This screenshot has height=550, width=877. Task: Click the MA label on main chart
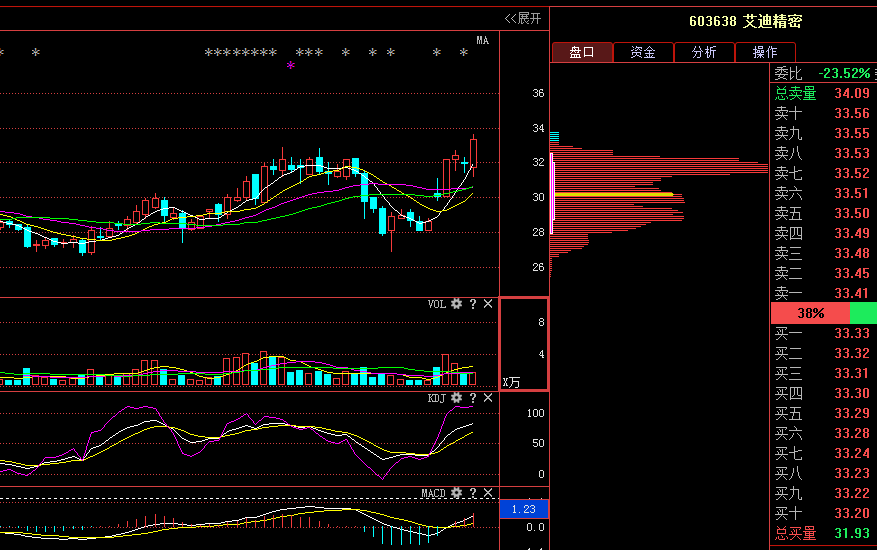click(482, 41)
